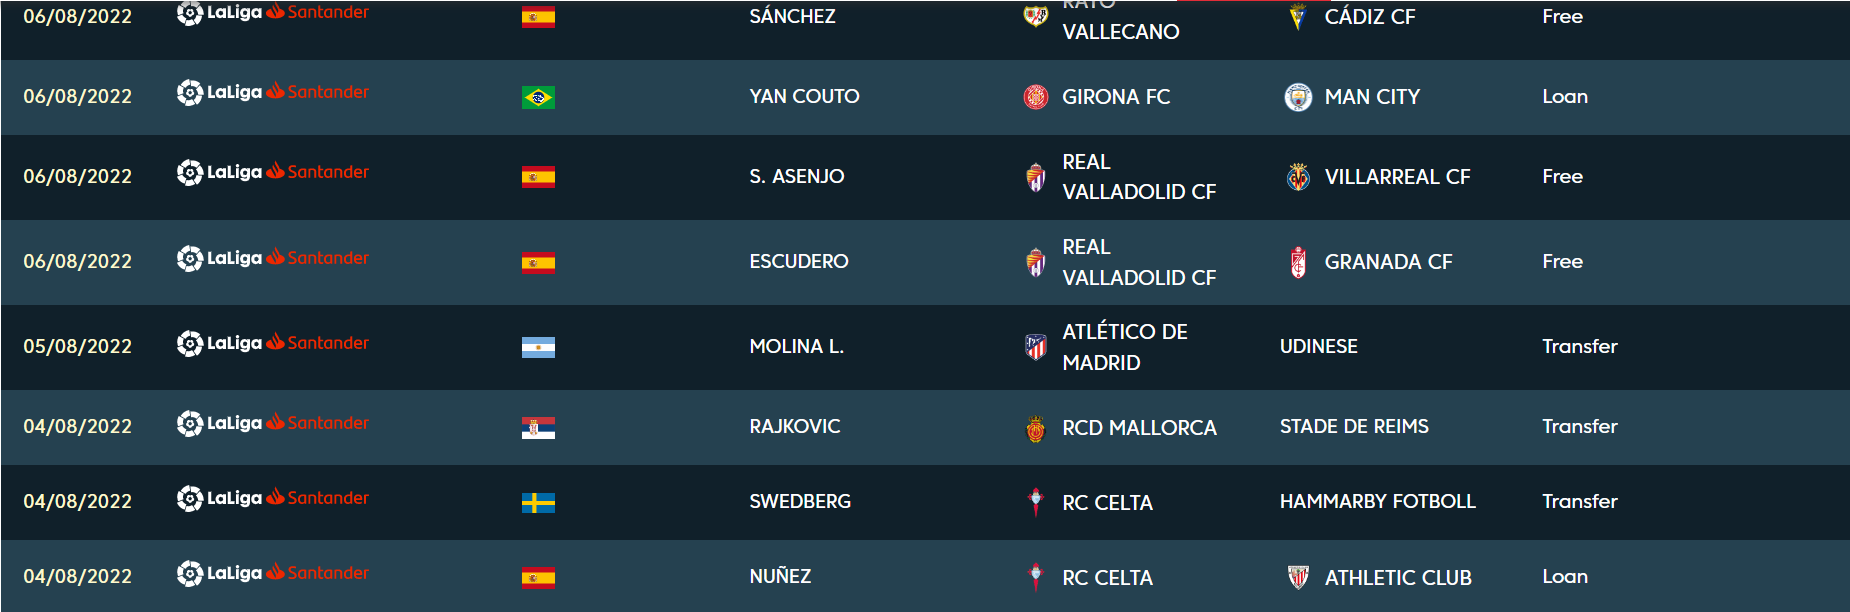Image resolution: width=1850 pixels, height=612 pixels.
Task: Click the RC CELTA name in Swedberg row
Action: [1107, 503]
